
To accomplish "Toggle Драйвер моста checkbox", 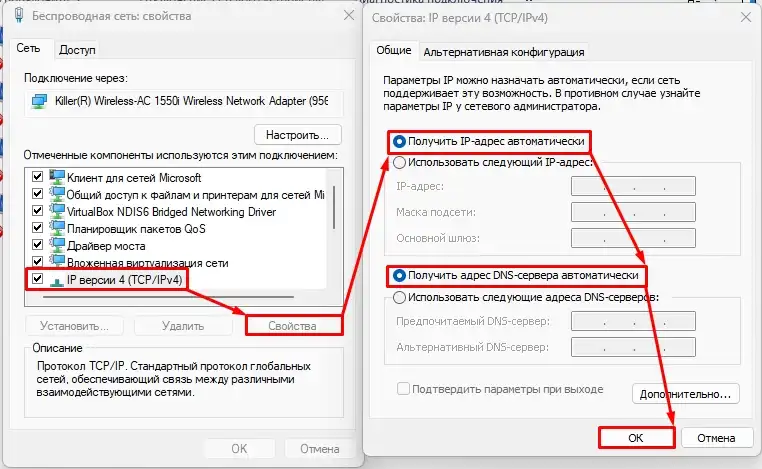I will click(x=37, y=244).
